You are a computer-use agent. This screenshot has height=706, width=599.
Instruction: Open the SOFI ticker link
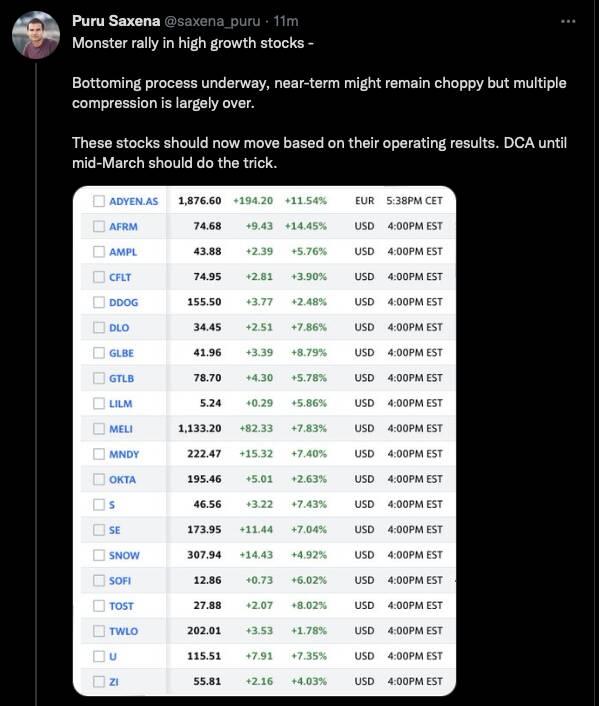(120, 581)
